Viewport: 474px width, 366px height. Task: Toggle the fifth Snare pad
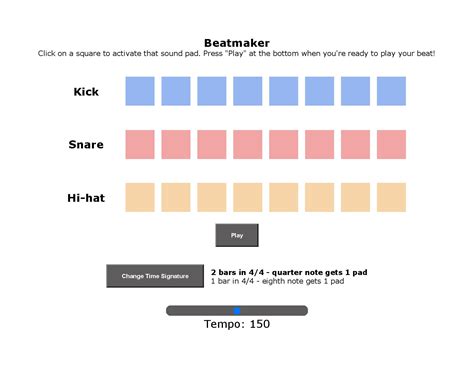(x=284, y=144)
